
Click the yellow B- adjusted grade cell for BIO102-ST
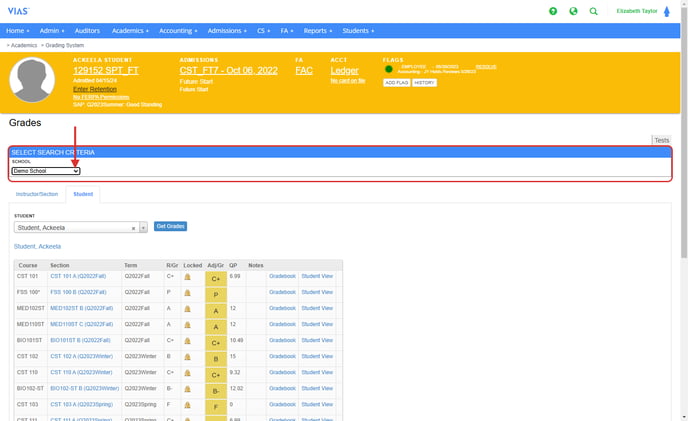coord(216,391)
